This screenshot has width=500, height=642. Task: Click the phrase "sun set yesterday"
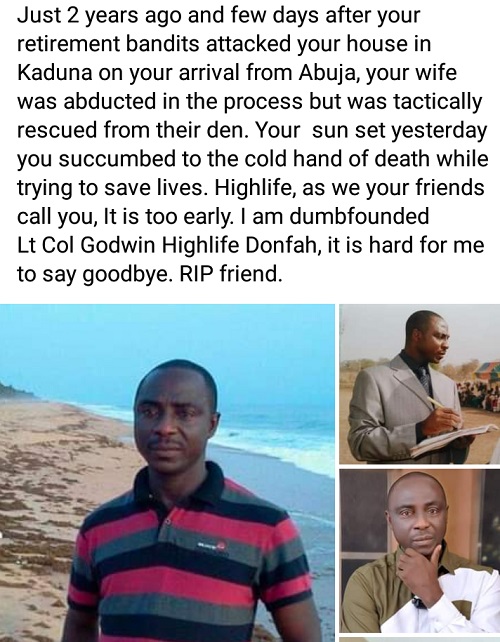tap(400, 131)
